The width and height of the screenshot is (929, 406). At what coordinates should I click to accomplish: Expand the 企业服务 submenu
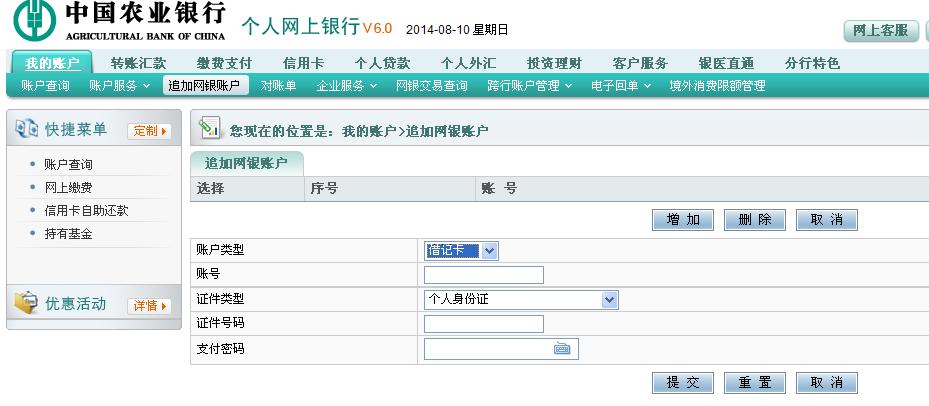(346, 86)
